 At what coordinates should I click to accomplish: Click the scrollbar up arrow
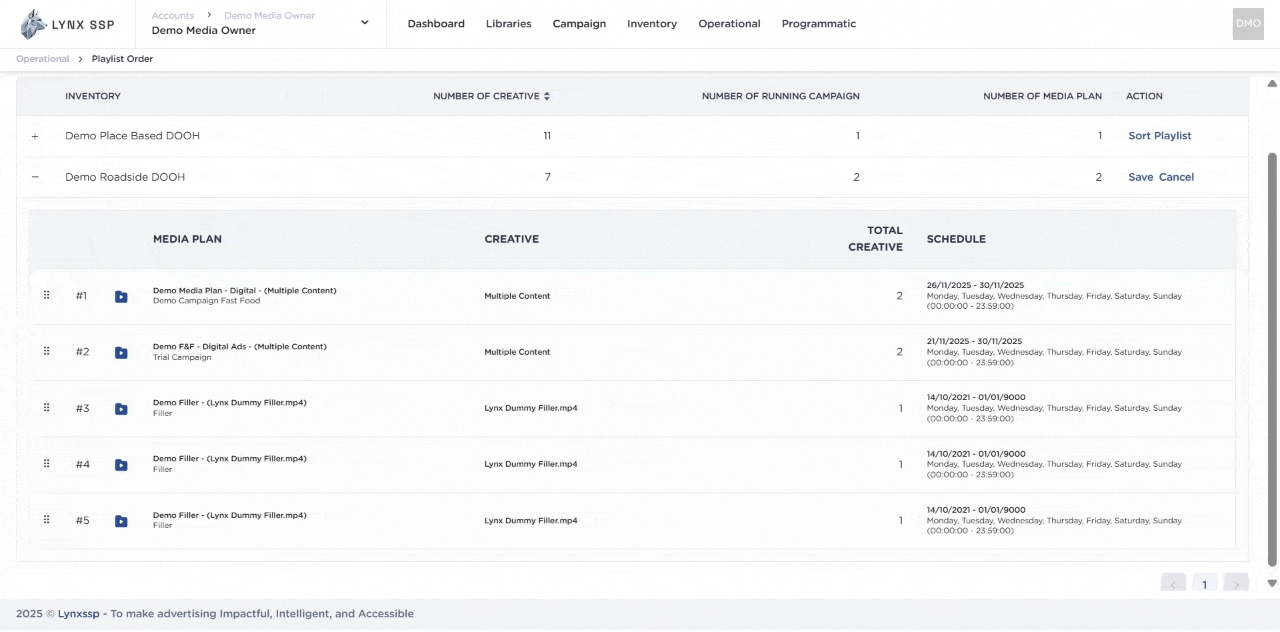point(1272,83)
